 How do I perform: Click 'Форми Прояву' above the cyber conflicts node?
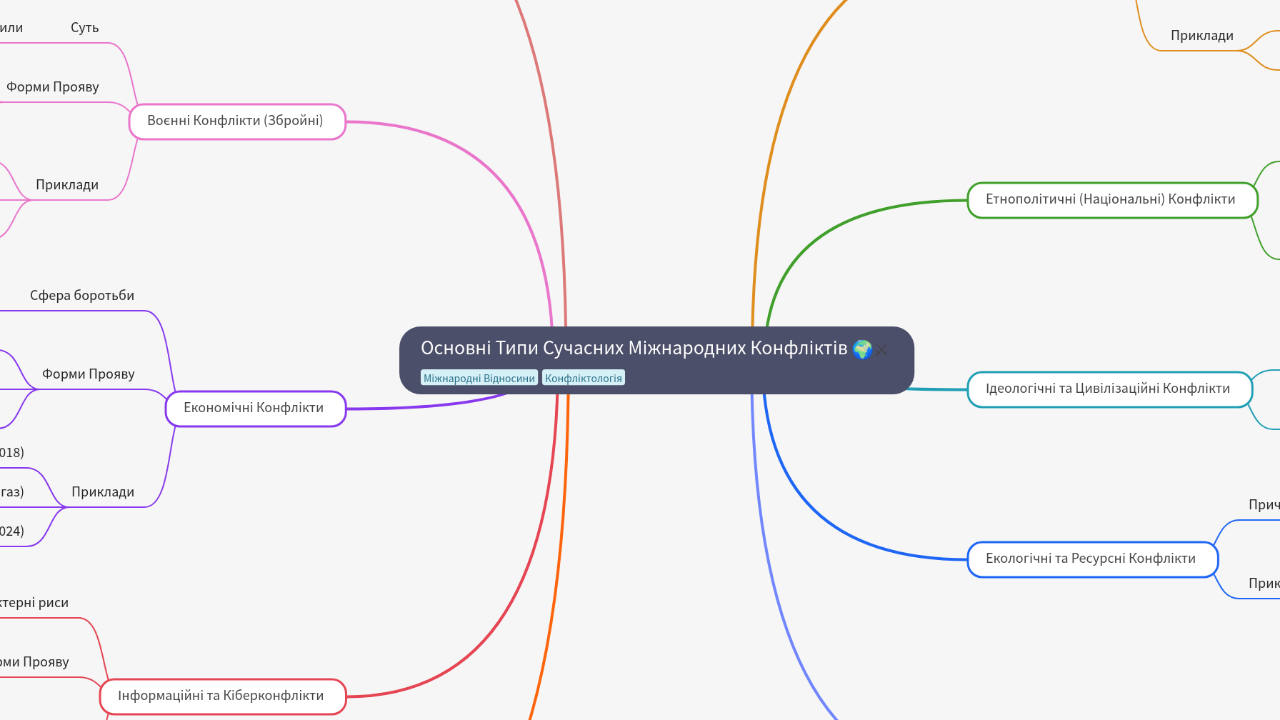point(35,661)
